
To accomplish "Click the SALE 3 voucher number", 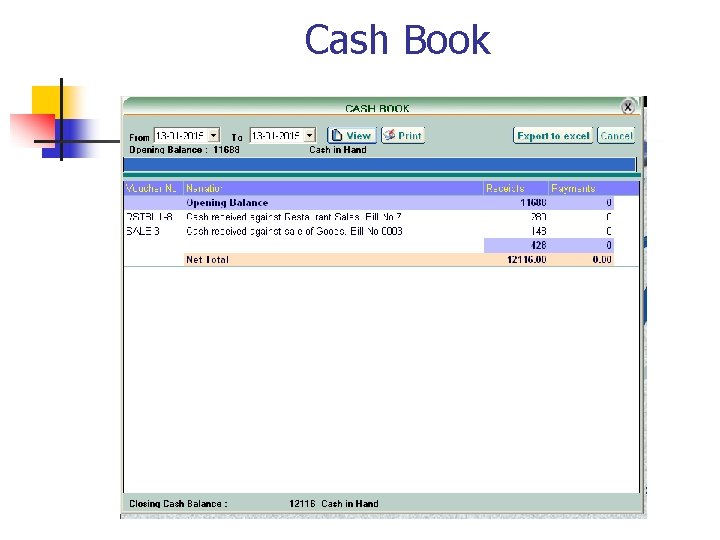I will click(x=143, y=231).
